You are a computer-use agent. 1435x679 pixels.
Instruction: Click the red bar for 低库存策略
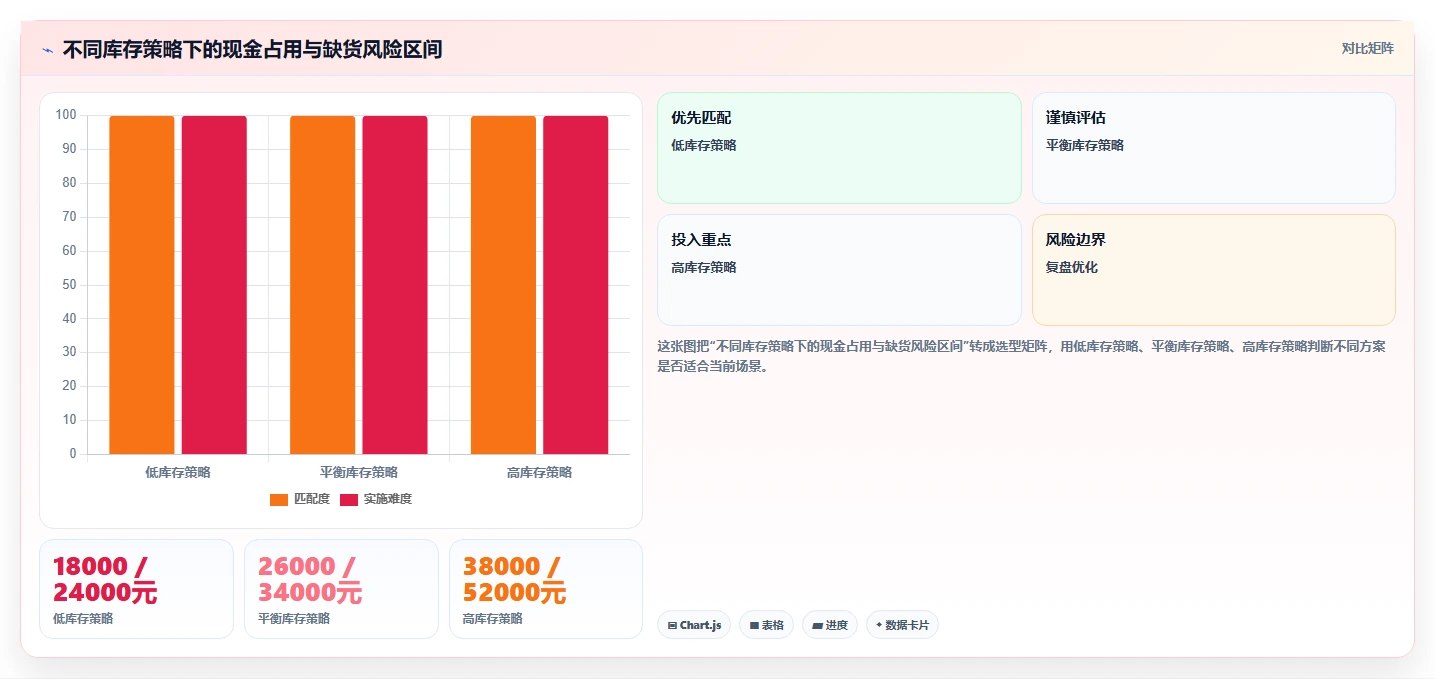214,285
